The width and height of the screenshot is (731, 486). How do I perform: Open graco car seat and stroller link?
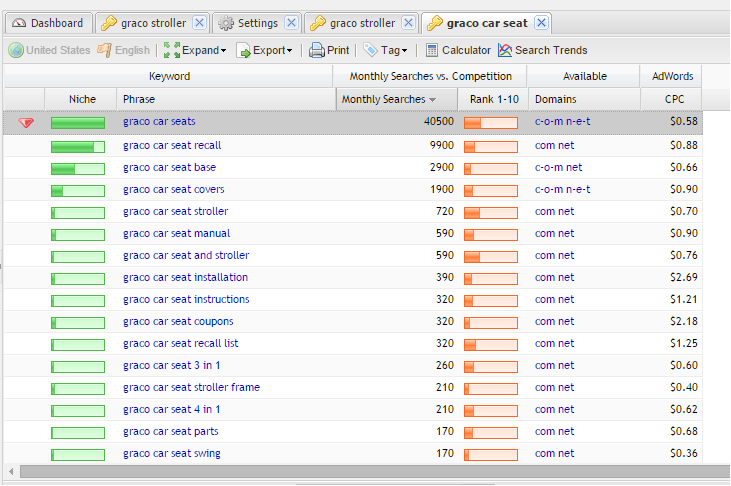click(186, 256)
